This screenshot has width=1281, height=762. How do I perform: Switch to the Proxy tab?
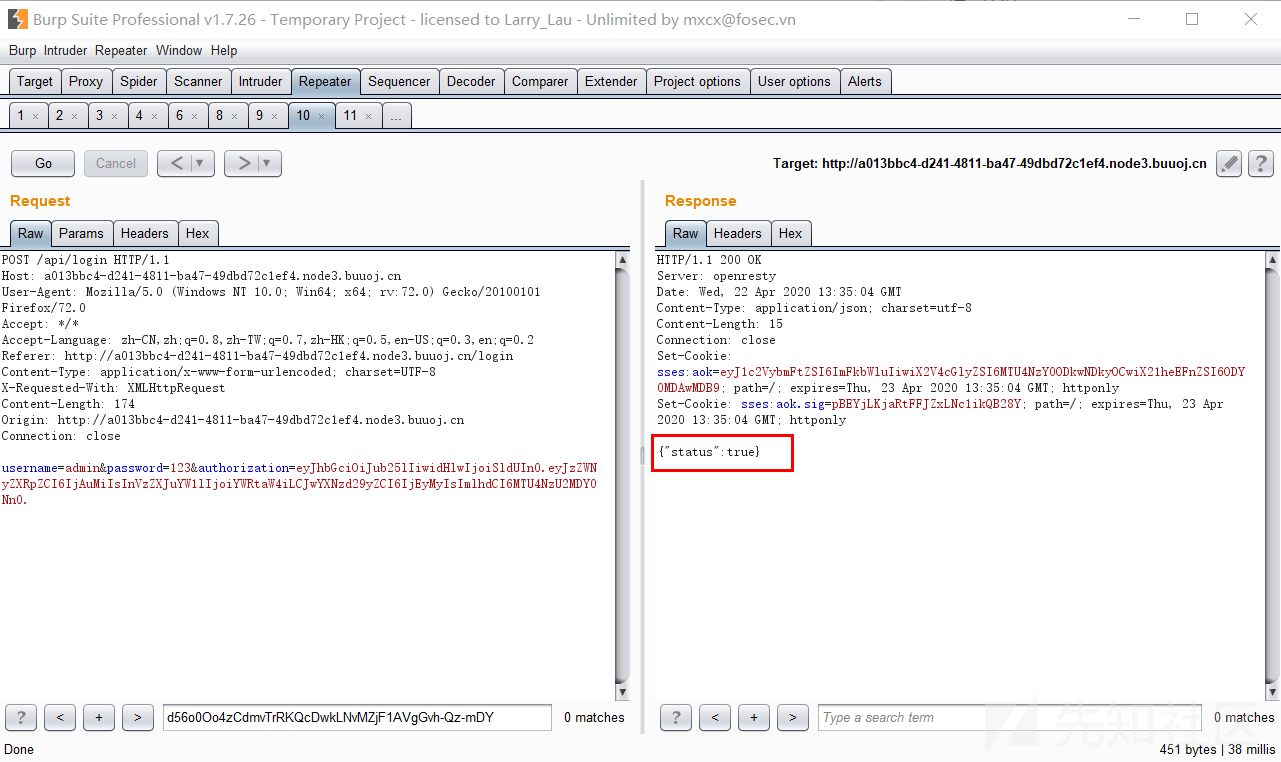tap(86, 82)
